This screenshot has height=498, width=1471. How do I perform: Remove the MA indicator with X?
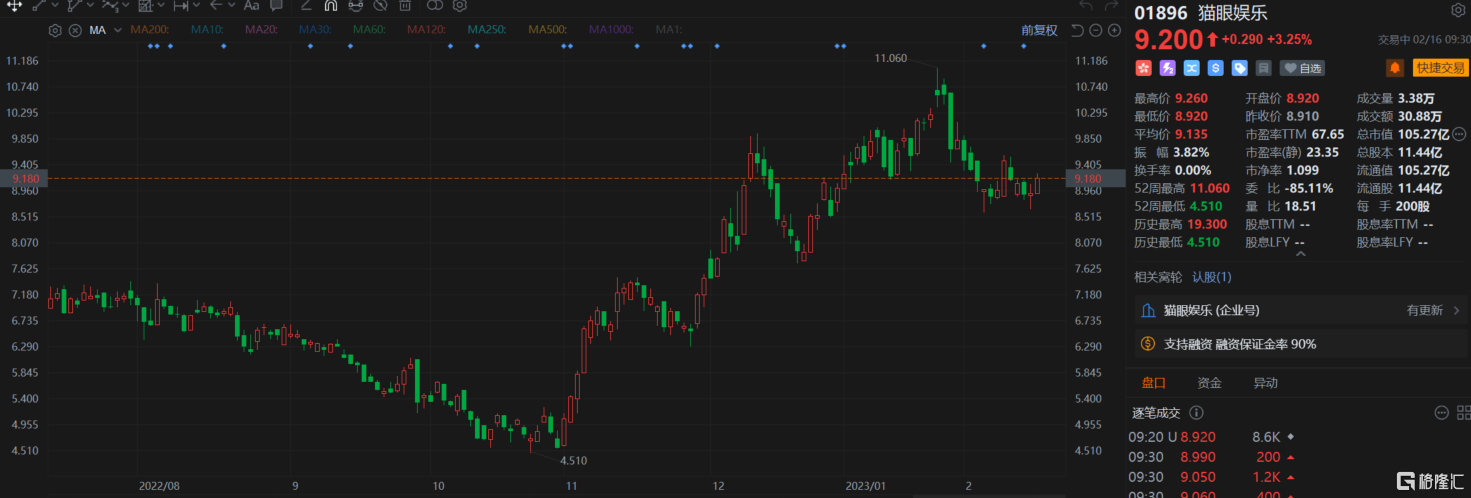click(75, 30)
